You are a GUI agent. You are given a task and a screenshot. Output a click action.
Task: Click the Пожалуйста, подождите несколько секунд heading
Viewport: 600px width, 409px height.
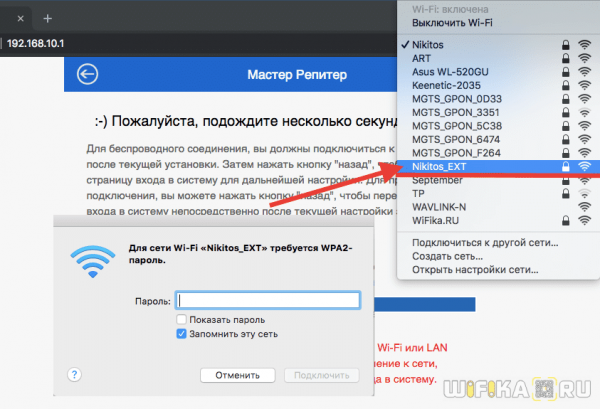pos(246,121)
